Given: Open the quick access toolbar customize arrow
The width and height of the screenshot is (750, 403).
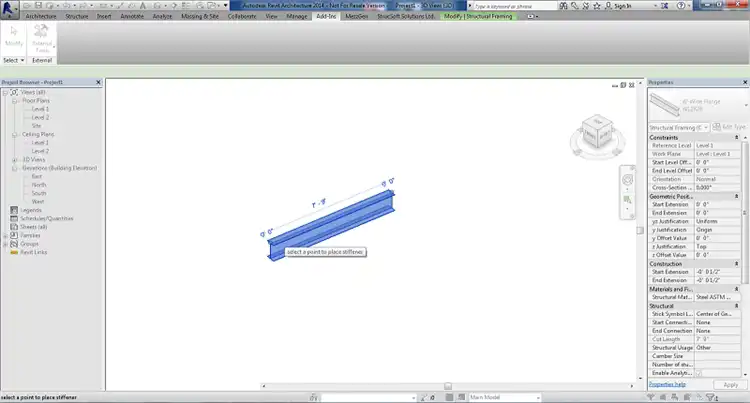Looking at the screenshot, I should 226,6.
